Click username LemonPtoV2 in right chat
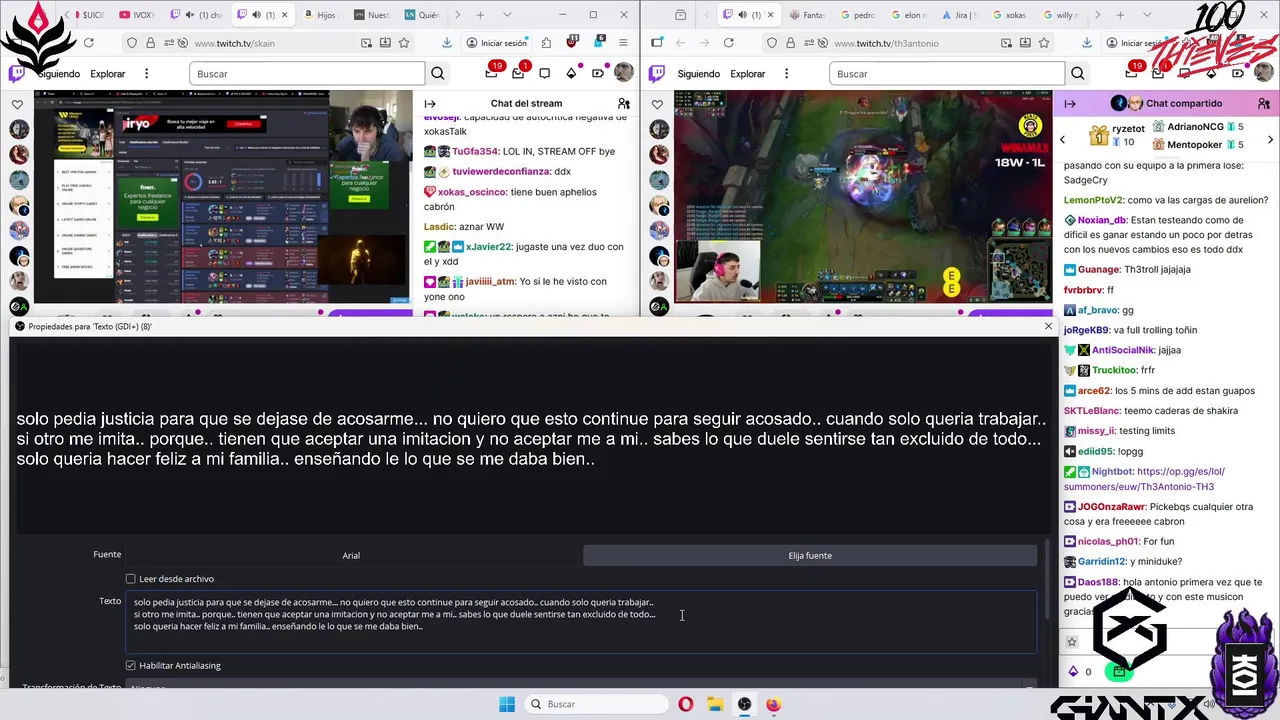 click(x=1094, y=200)
